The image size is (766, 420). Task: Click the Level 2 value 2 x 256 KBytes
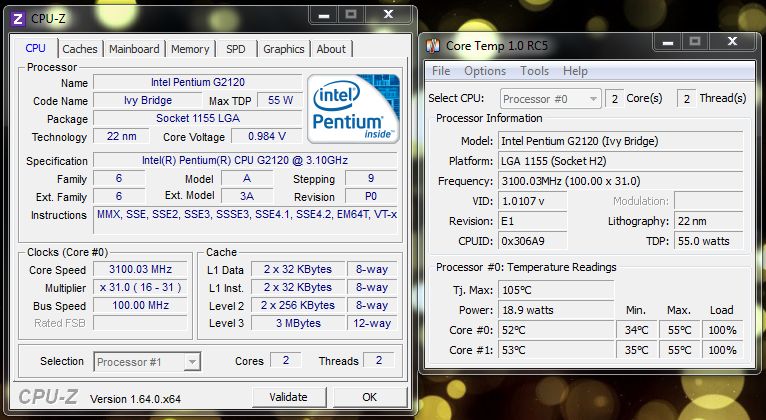click(298, 305)
